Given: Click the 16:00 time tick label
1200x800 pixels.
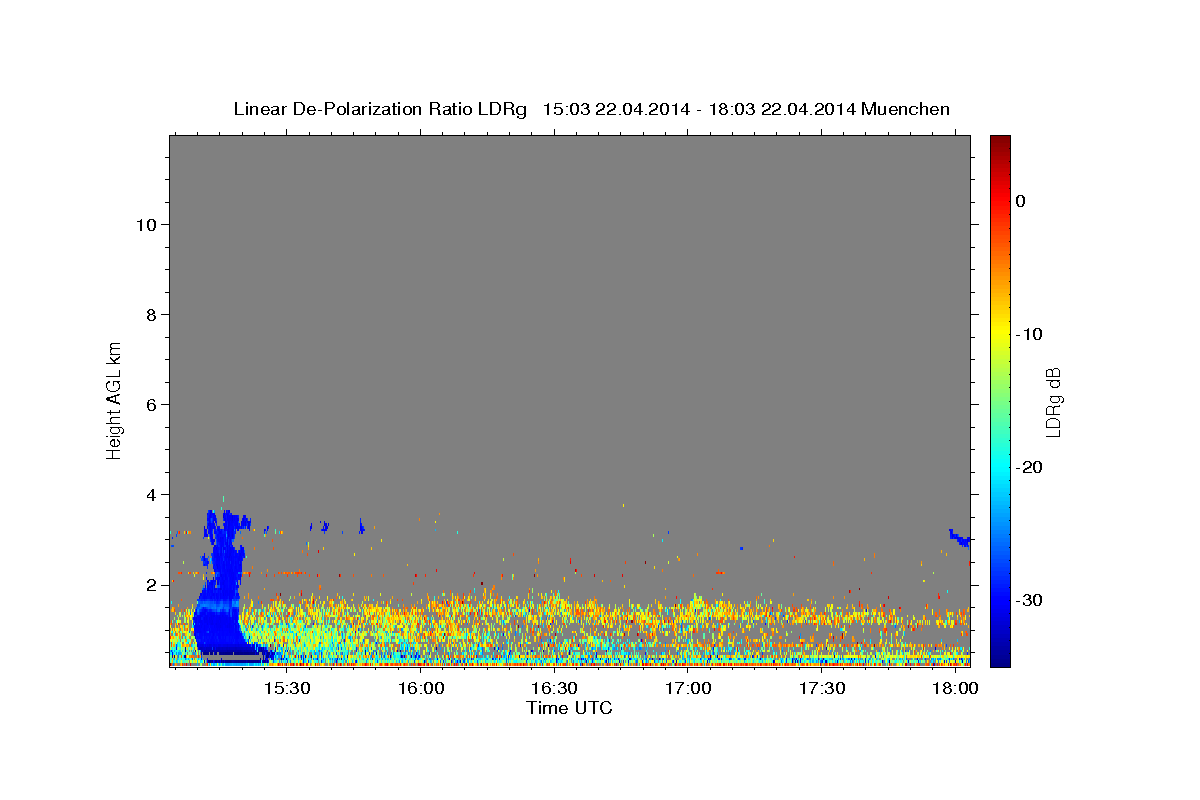Looking at the screenshot, I should pos(421,689).
